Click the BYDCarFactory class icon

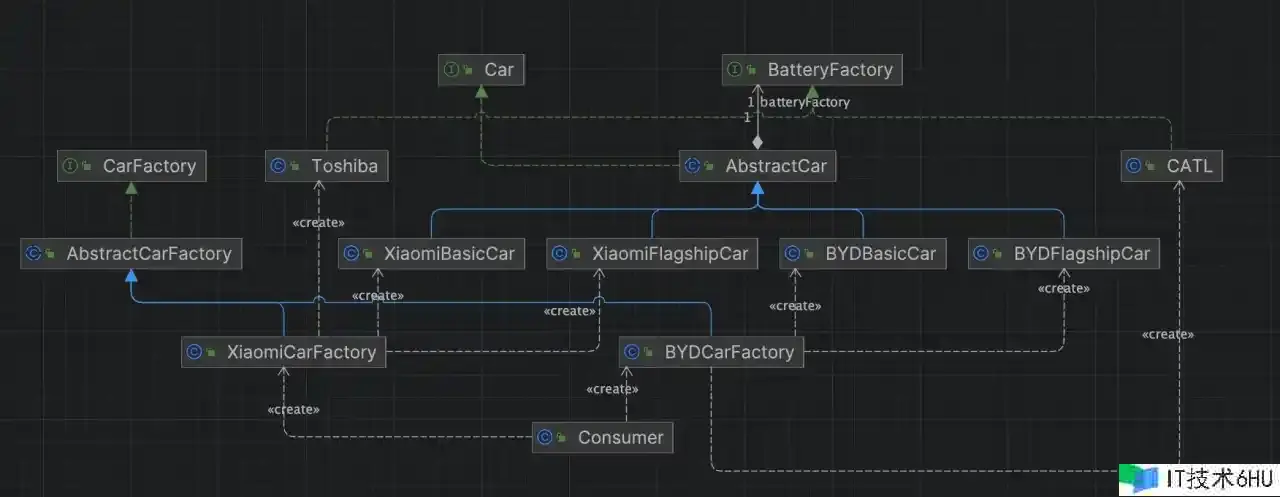pos(632,352)
